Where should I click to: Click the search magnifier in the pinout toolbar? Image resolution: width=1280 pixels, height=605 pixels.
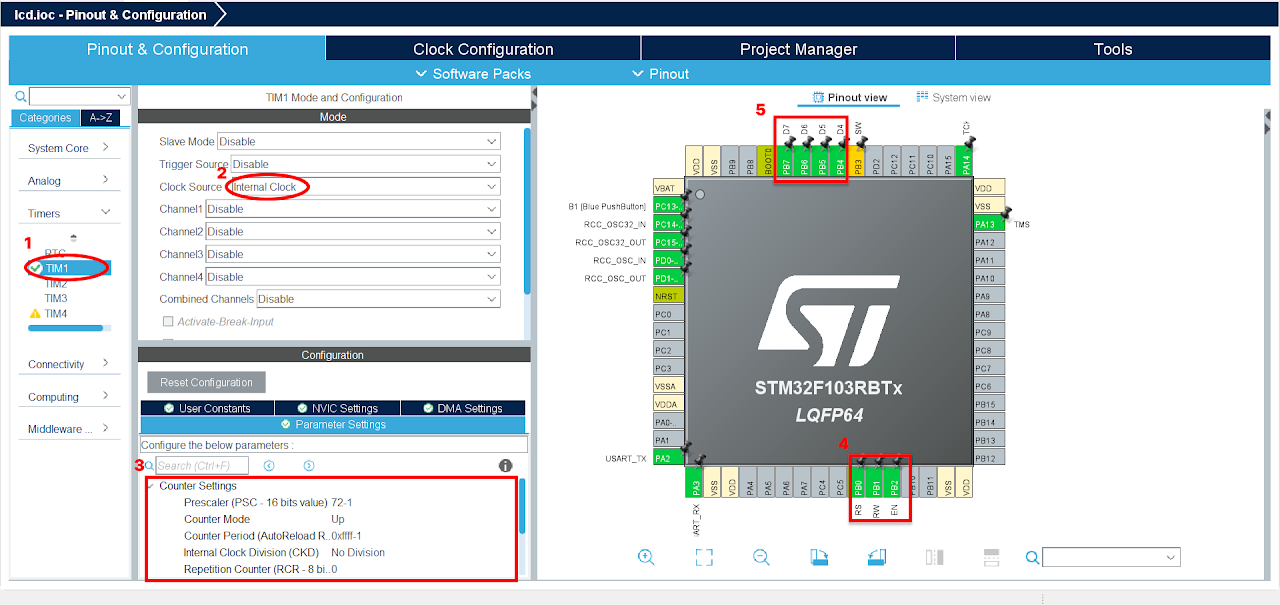[x=1031, y=557]
